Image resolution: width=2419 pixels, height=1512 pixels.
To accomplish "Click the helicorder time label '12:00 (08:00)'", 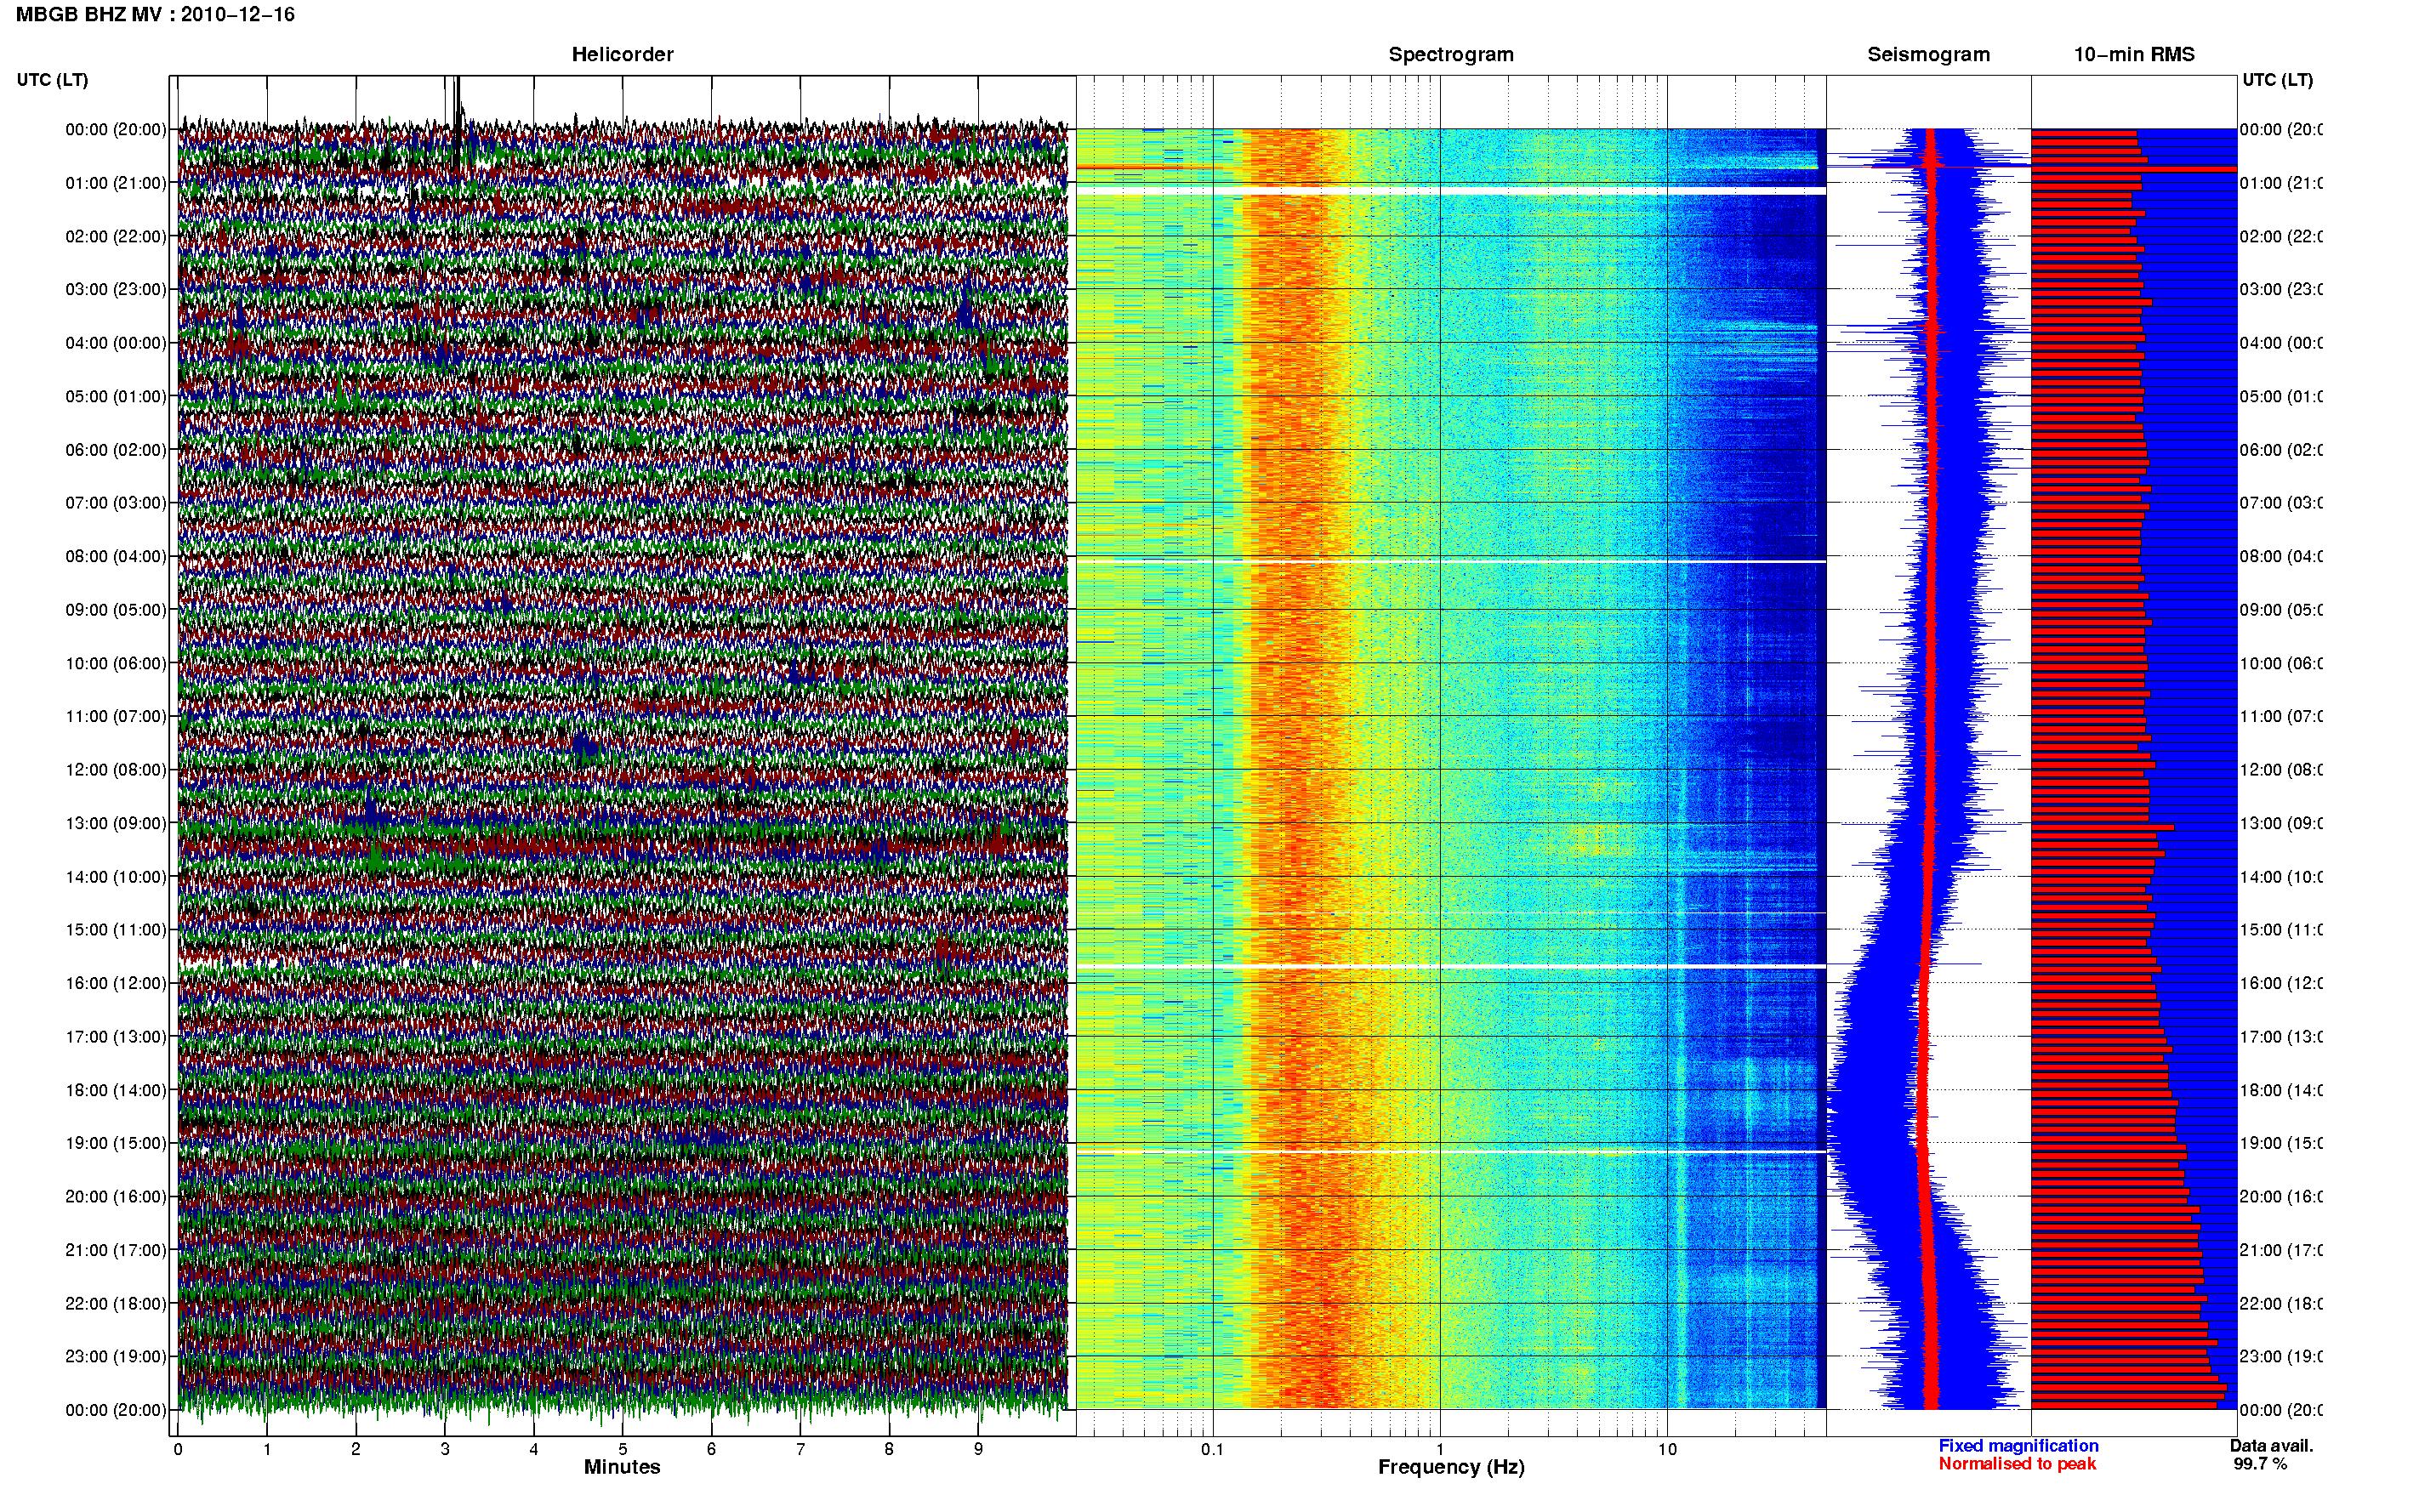I will [116, 769].
